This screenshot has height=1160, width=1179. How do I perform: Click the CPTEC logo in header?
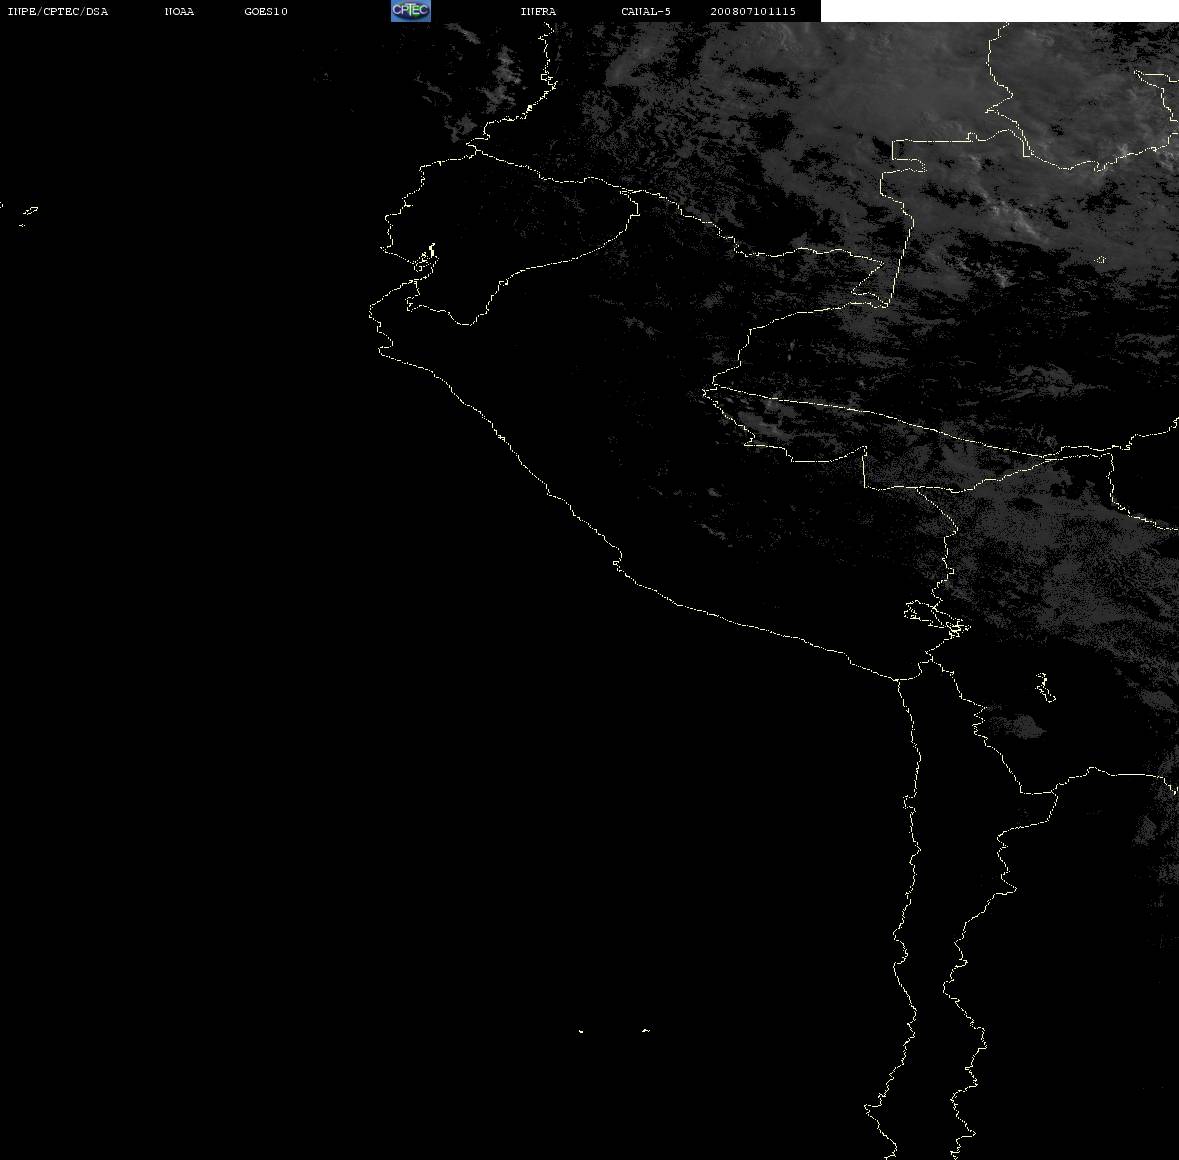point(411,11)
